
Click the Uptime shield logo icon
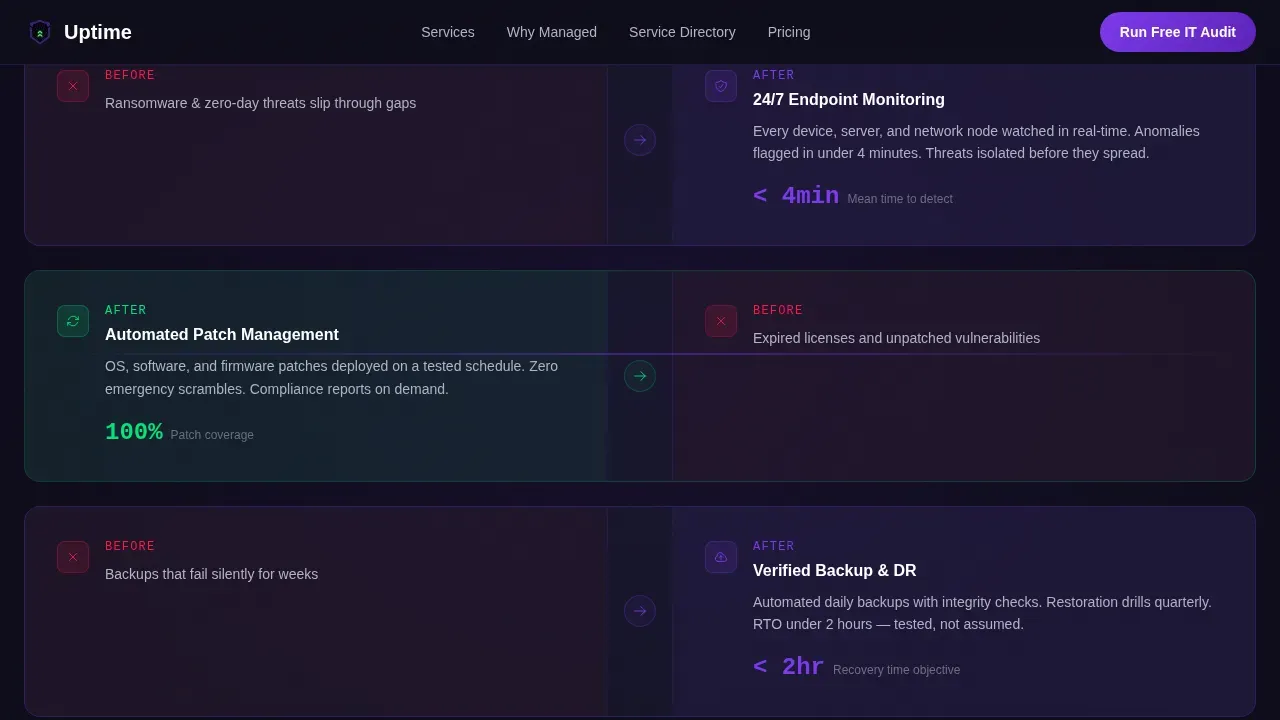pyautogui.click(x=40, y=32)
